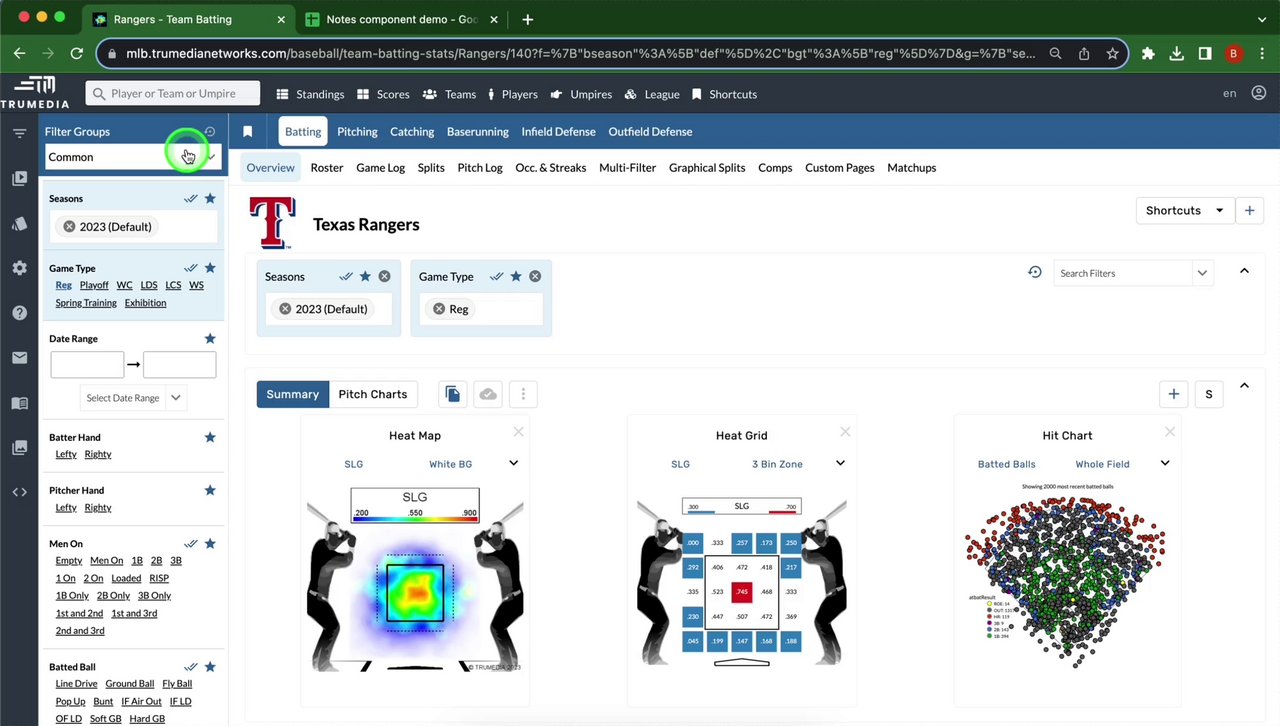Bookmark page with Chrome star icon
The width and height of the screenshot is (1280, 726).
(1112, 53)
